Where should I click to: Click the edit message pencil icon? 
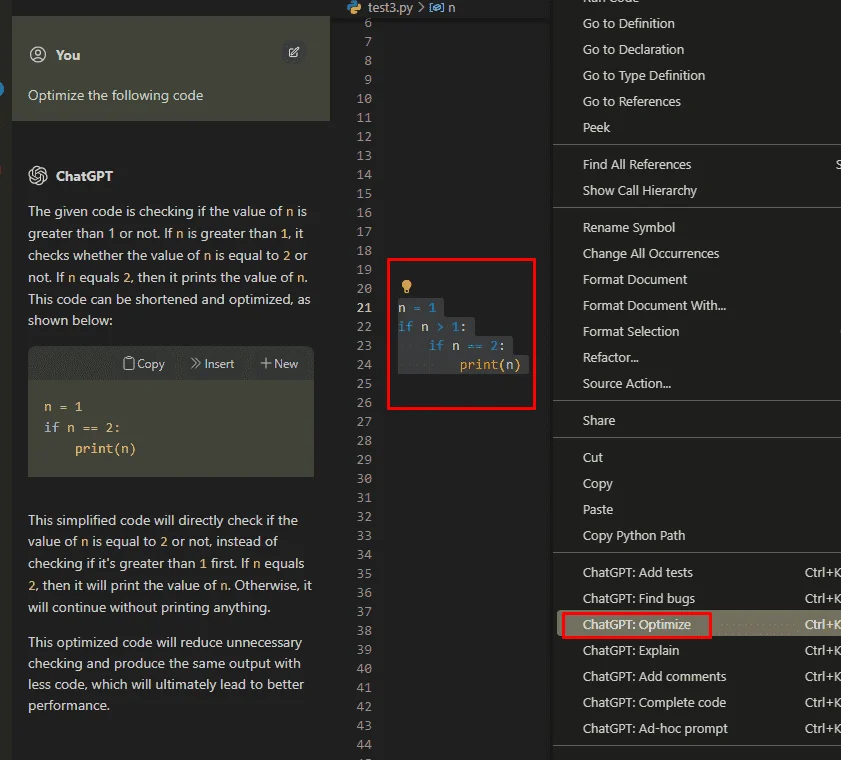293,52
